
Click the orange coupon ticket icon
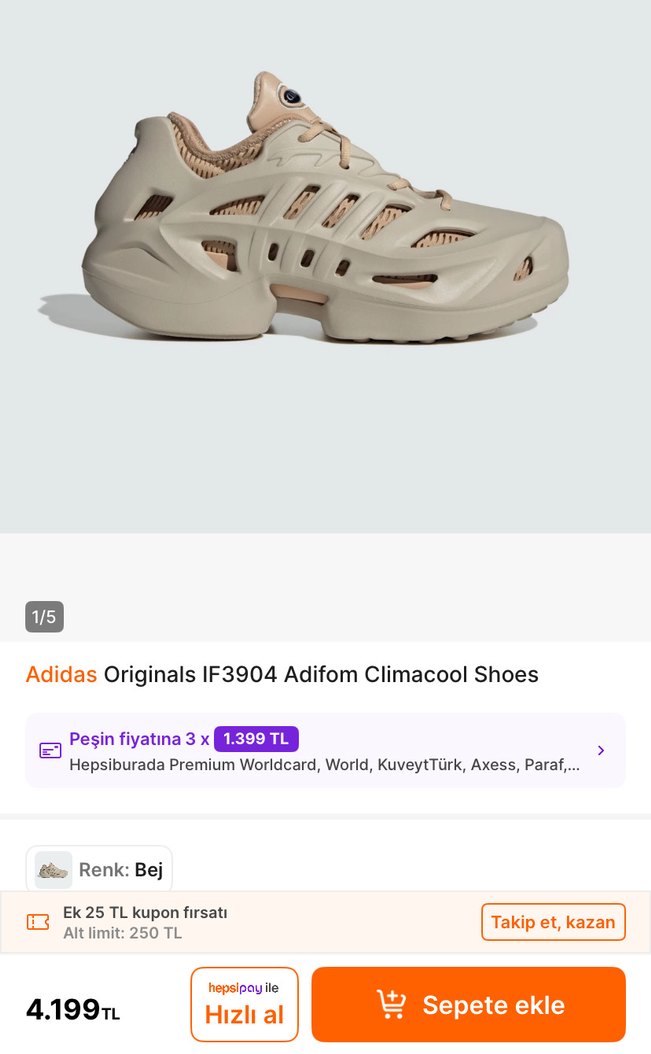[x=38, y=921]
